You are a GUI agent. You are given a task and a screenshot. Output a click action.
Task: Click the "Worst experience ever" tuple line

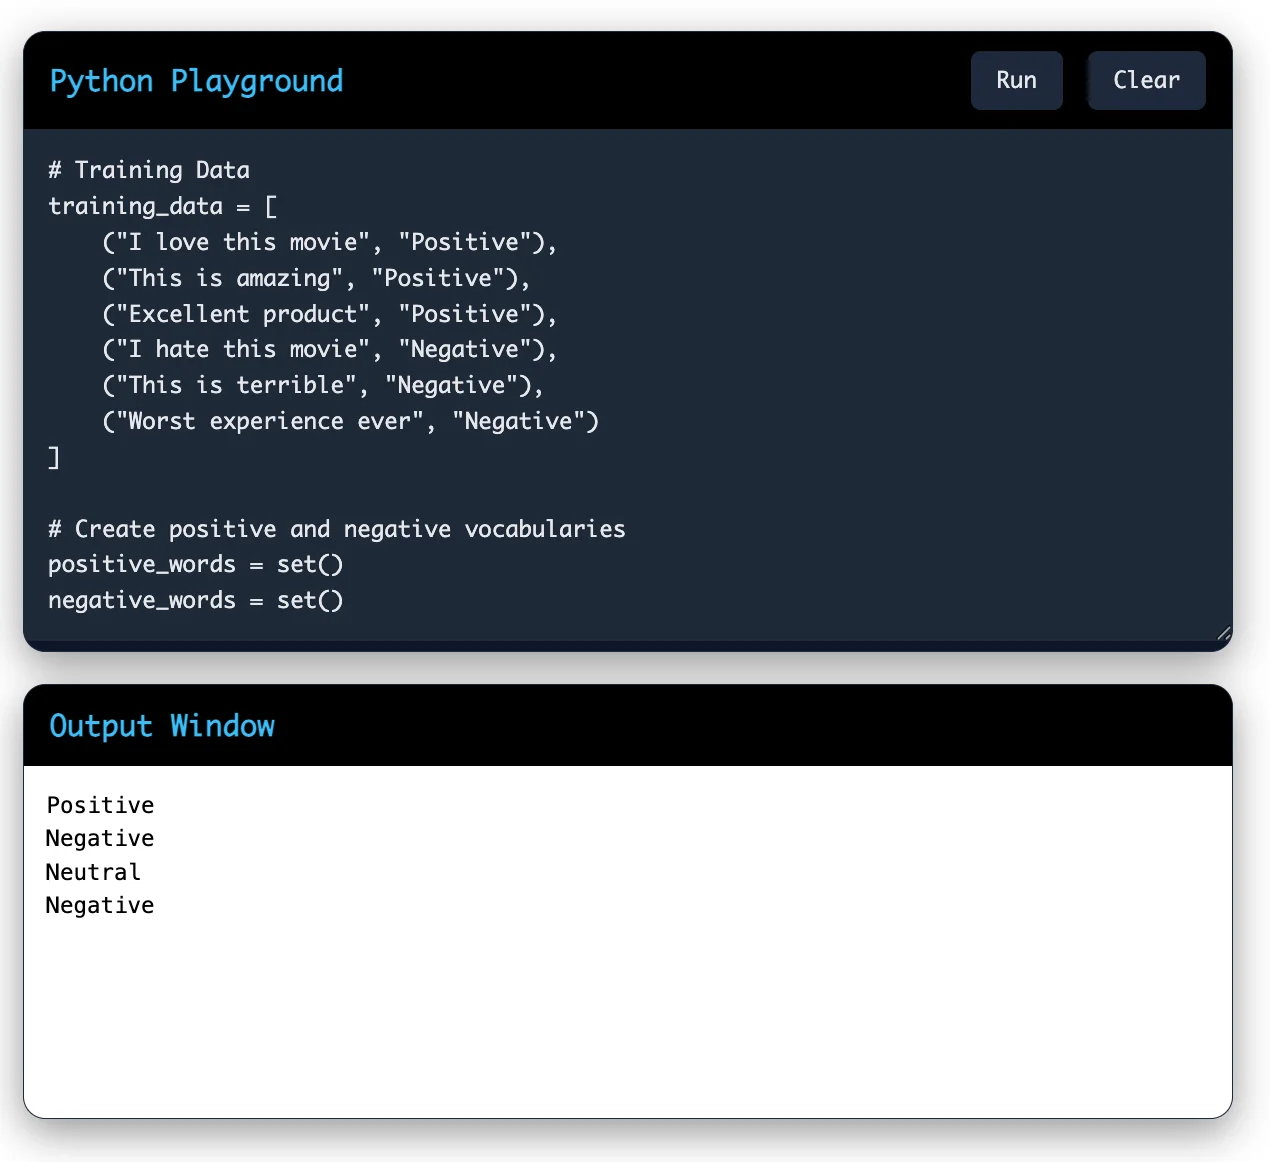350,421
